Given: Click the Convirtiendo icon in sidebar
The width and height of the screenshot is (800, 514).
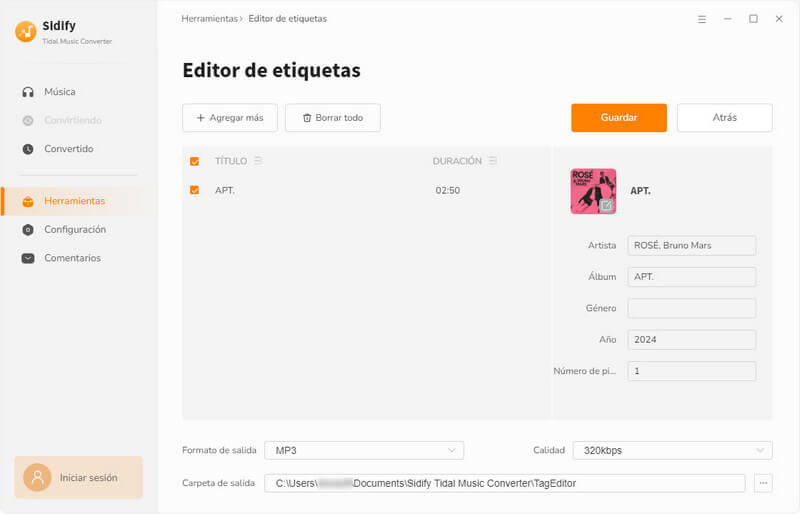Looking at the screenshot, I should tap(28, 120).
